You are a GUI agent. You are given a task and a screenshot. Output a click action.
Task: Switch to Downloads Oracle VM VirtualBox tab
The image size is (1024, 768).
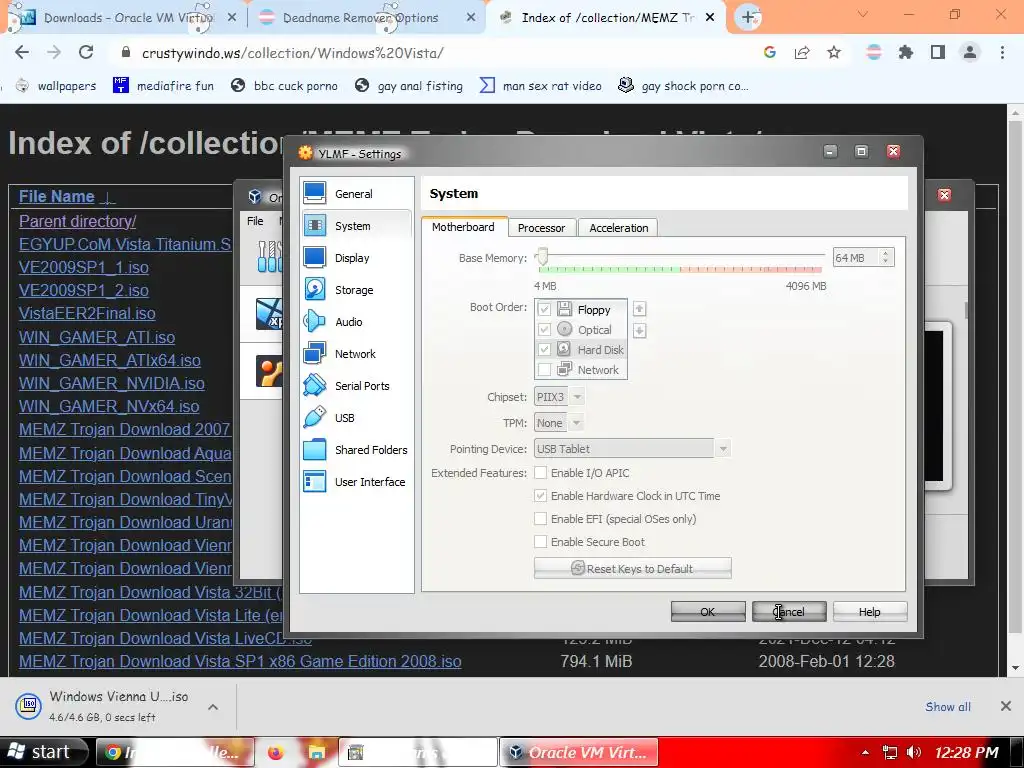tap(128, 18)
